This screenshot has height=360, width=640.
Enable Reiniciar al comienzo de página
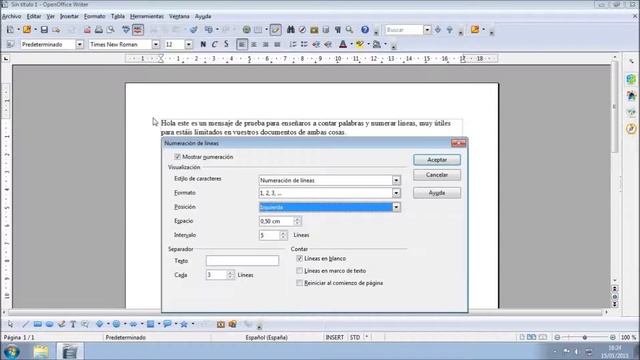coord(300,283)
